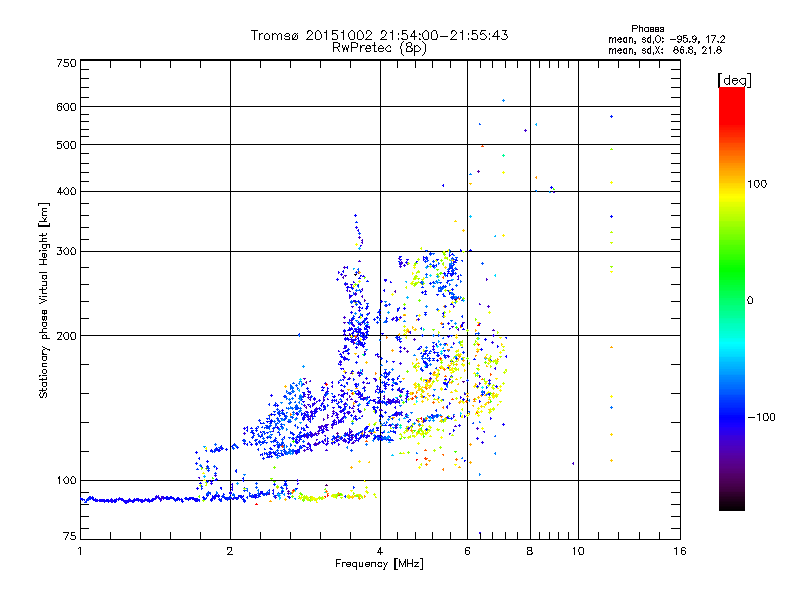Image resolution: width=800 pixels, height=600 pixels.
Task: Click the '0' colorbar tick label
Action: click(750, 301)
